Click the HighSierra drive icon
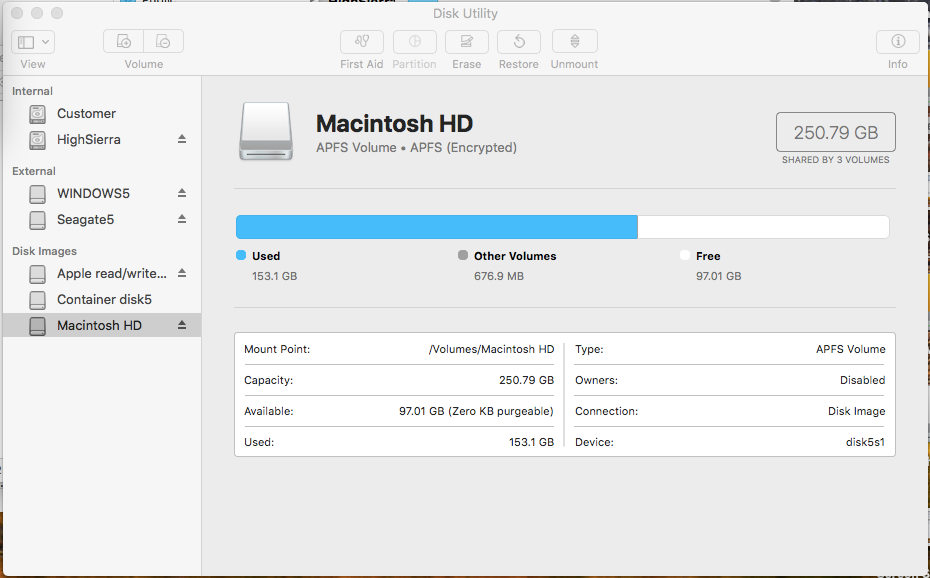Image resolution: width=930 pixels, height=578 pixels. [x=37, y=140]
